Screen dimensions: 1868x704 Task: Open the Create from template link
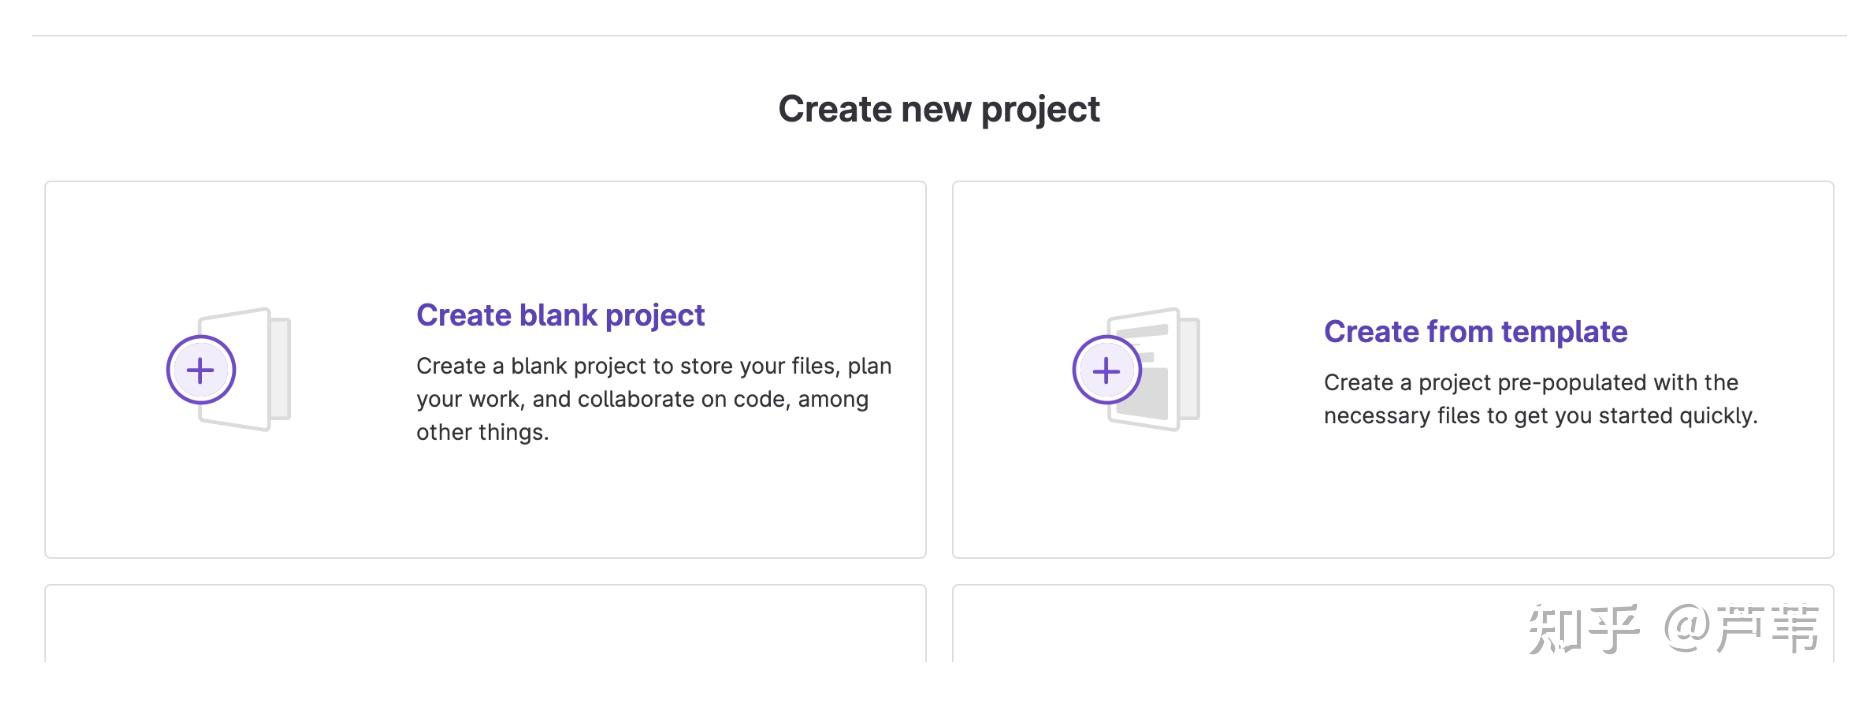point(1475,331)
